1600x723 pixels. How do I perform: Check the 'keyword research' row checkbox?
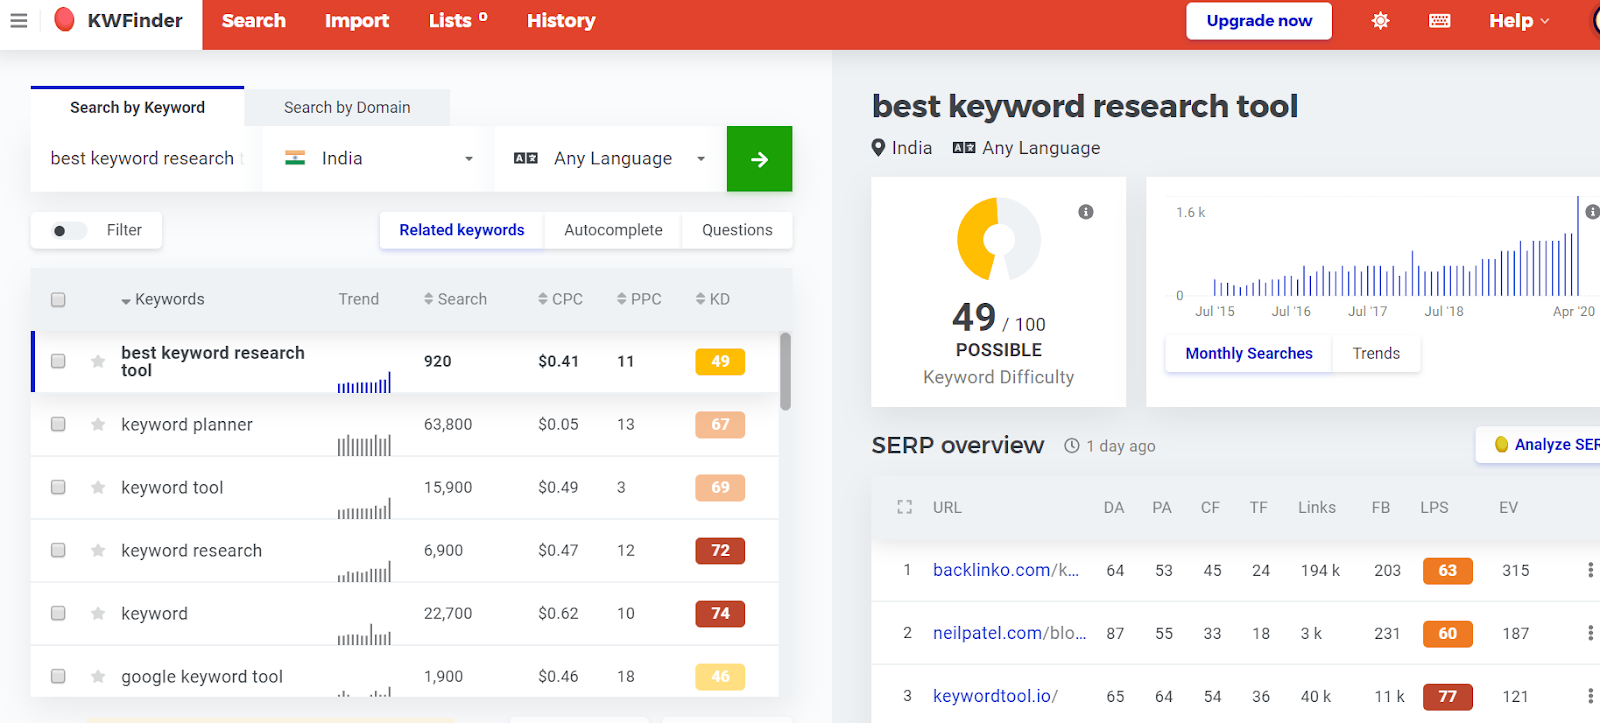[58, 550]
